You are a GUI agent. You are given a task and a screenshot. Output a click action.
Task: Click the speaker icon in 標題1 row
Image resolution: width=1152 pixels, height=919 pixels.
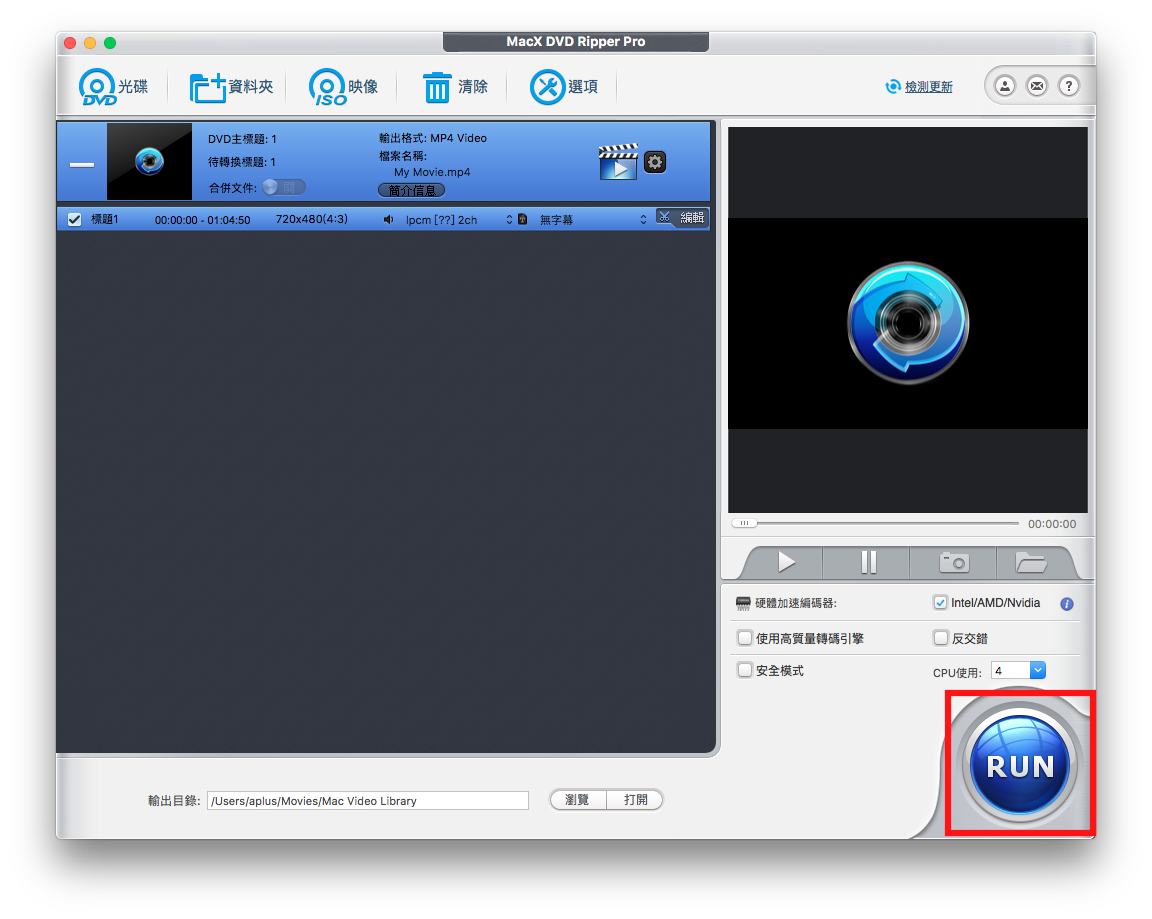pyautogui.click(x=388, y=220)
